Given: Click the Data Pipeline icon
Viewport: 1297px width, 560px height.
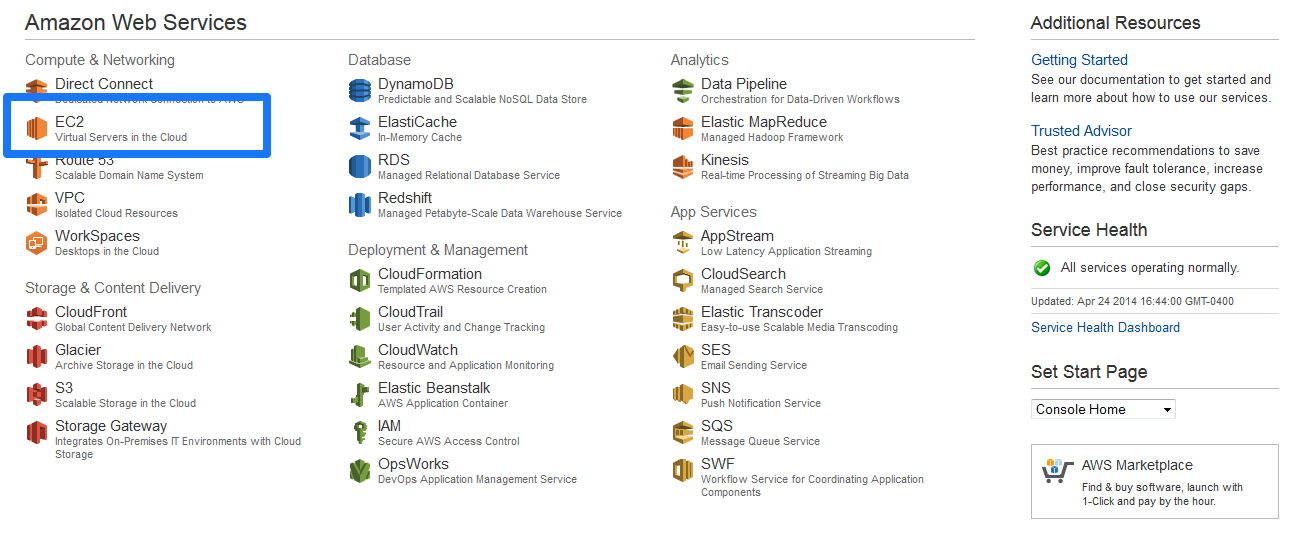Looking at the screenshot, I should (x=683, y=91).
